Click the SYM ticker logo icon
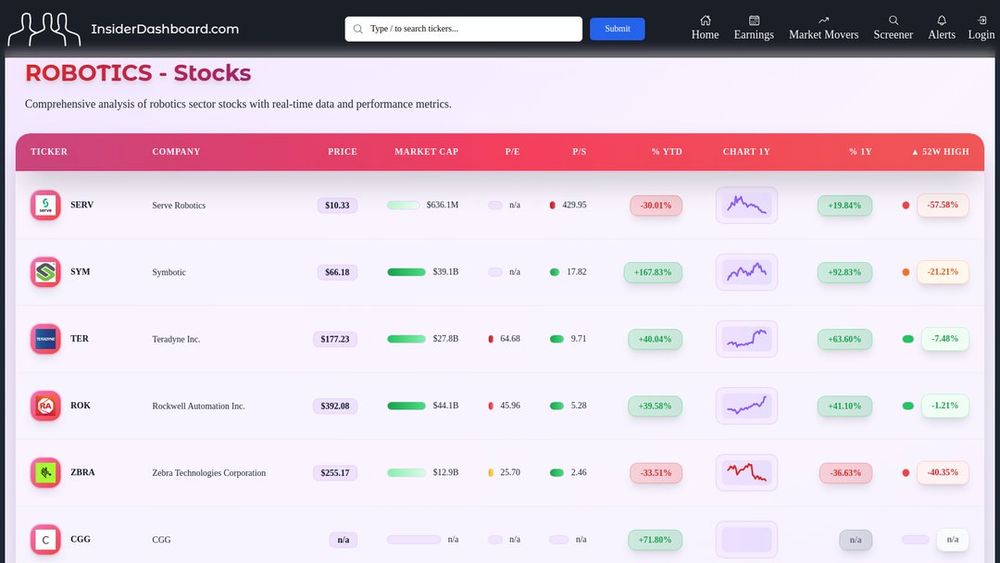 pyautogui.click(x=45, y=272)
